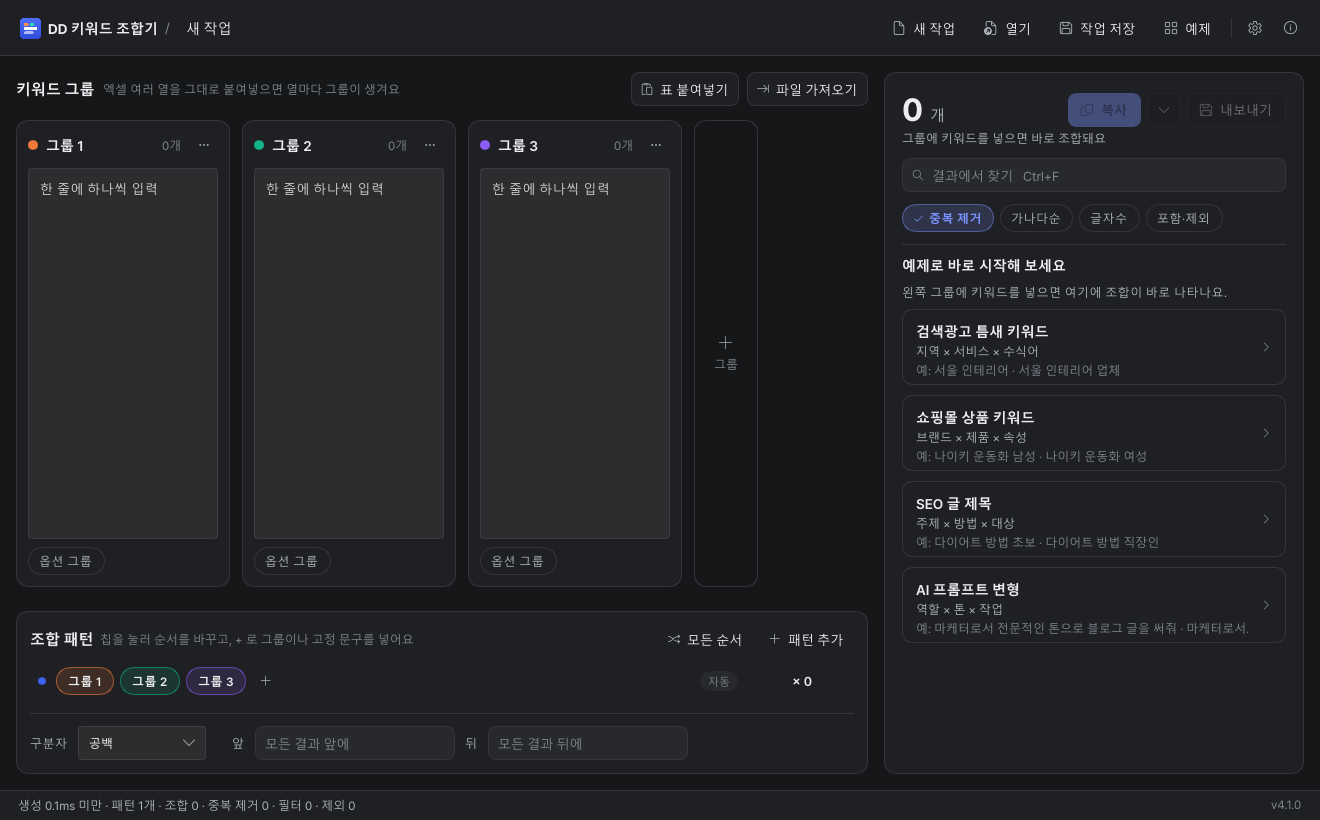1320x820 pixels.
Task: Expand the dropdown arrow next to 복사
Action: [x=1164, y=110]
